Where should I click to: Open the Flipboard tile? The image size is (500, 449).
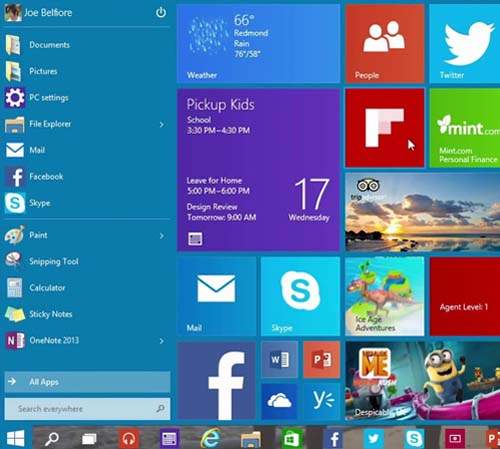pyautogui.click(x=385, y=128)
